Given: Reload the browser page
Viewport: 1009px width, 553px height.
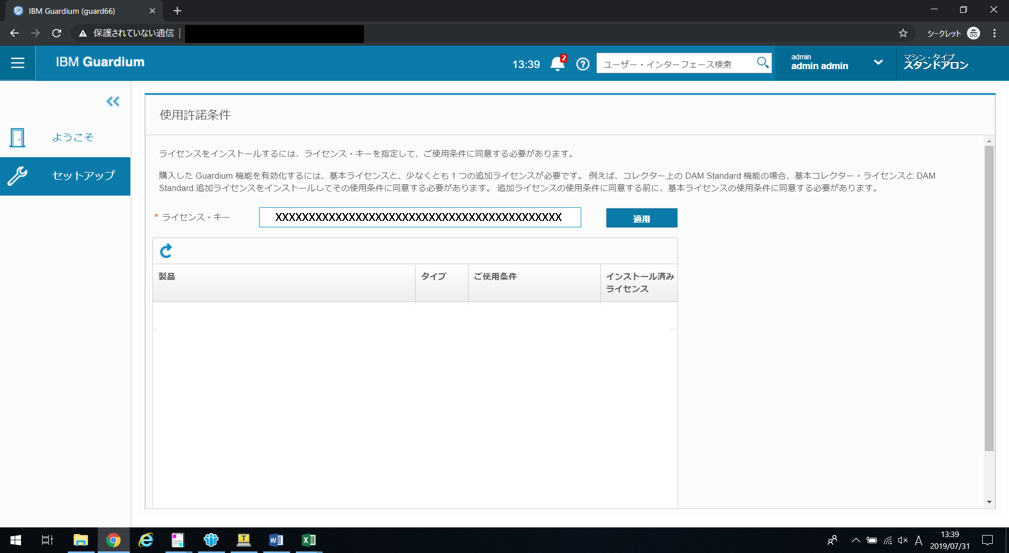Looking at the screenshot, I should tap(57, 33).
